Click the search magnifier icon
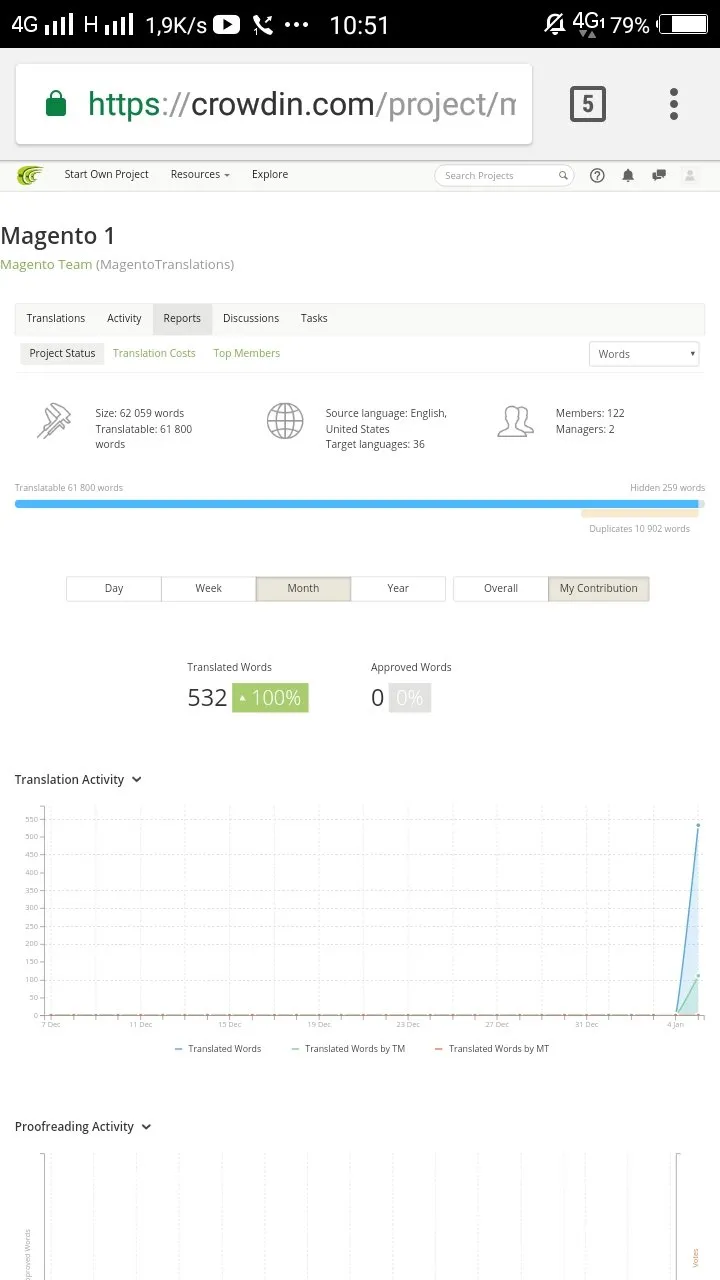720x1280 pixels. (563, 175)
